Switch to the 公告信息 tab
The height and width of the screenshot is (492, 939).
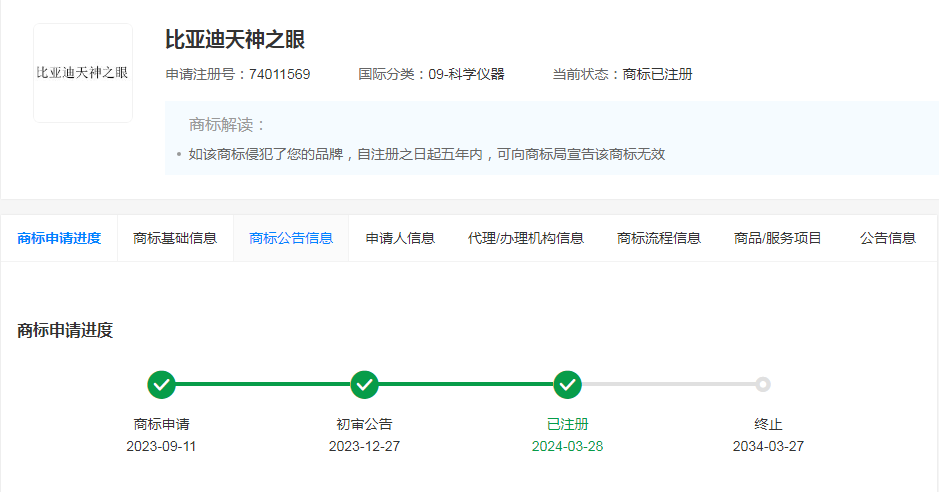pos(887,238)
